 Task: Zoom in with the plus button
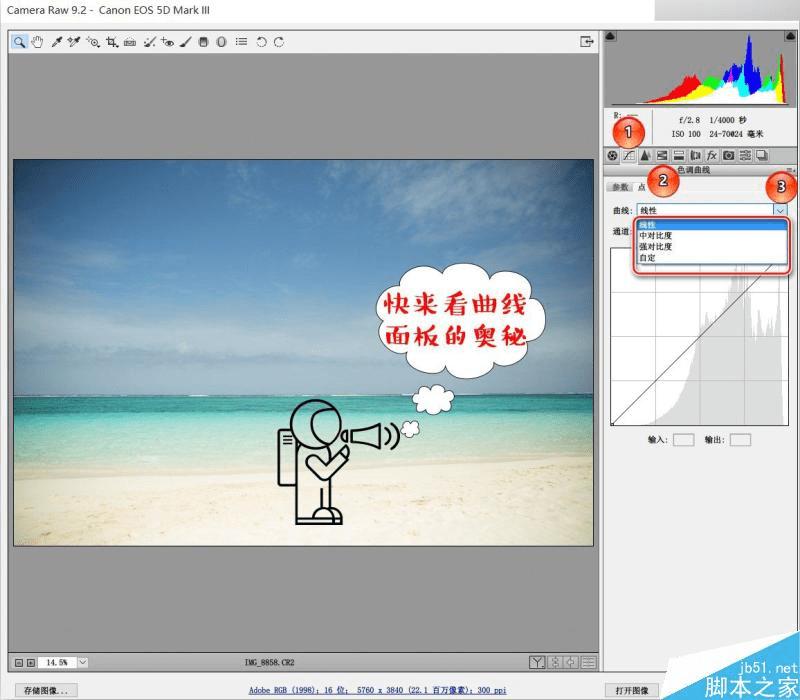click(x=31, y=663)
